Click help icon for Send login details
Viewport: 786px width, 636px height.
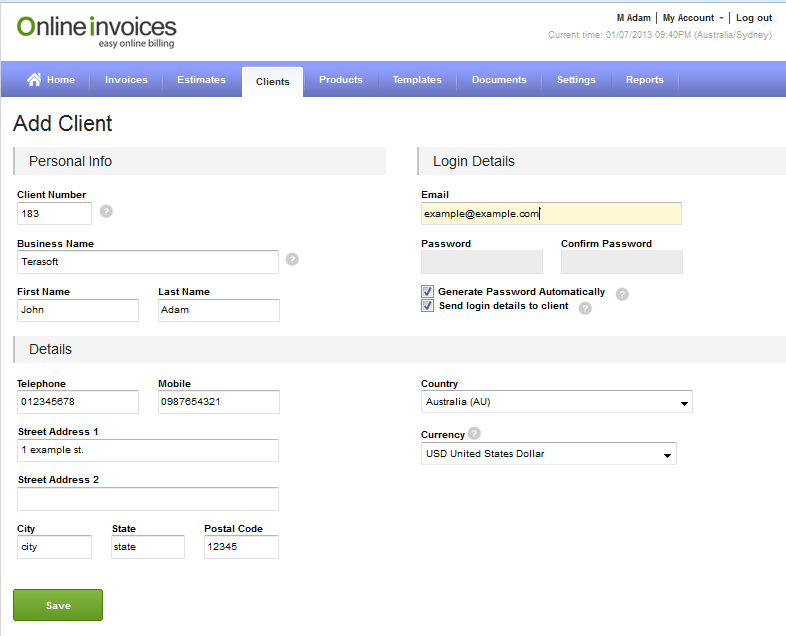pos(585,308)
